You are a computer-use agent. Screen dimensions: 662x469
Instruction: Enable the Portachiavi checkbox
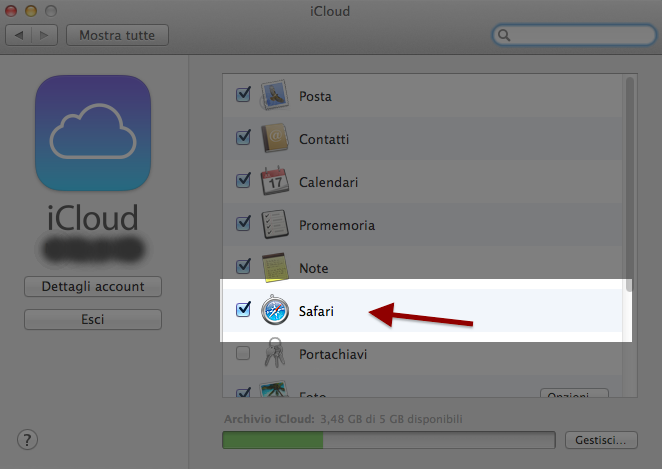coord(243,353)
